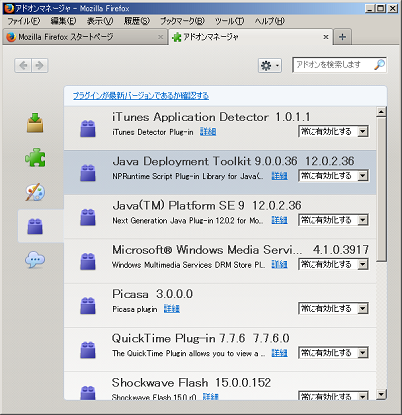The width and height of the screenshot is (402, 415).
Task: Open the 編集(E) menu
Action: (x=63, y=21)
